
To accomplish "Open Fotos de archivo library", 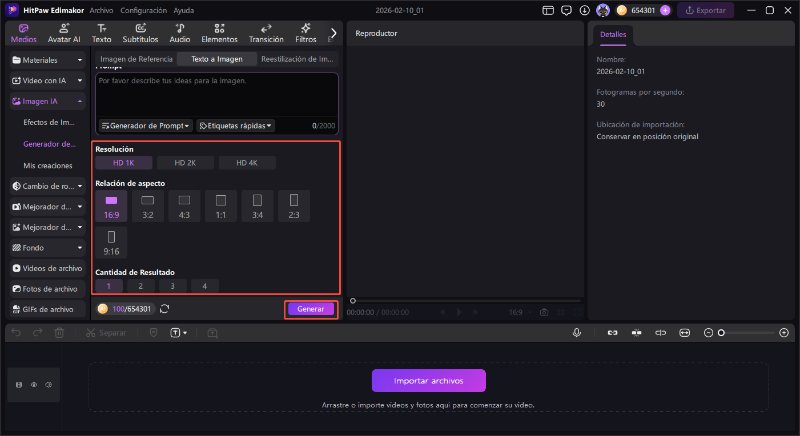I will click(47, 289).
